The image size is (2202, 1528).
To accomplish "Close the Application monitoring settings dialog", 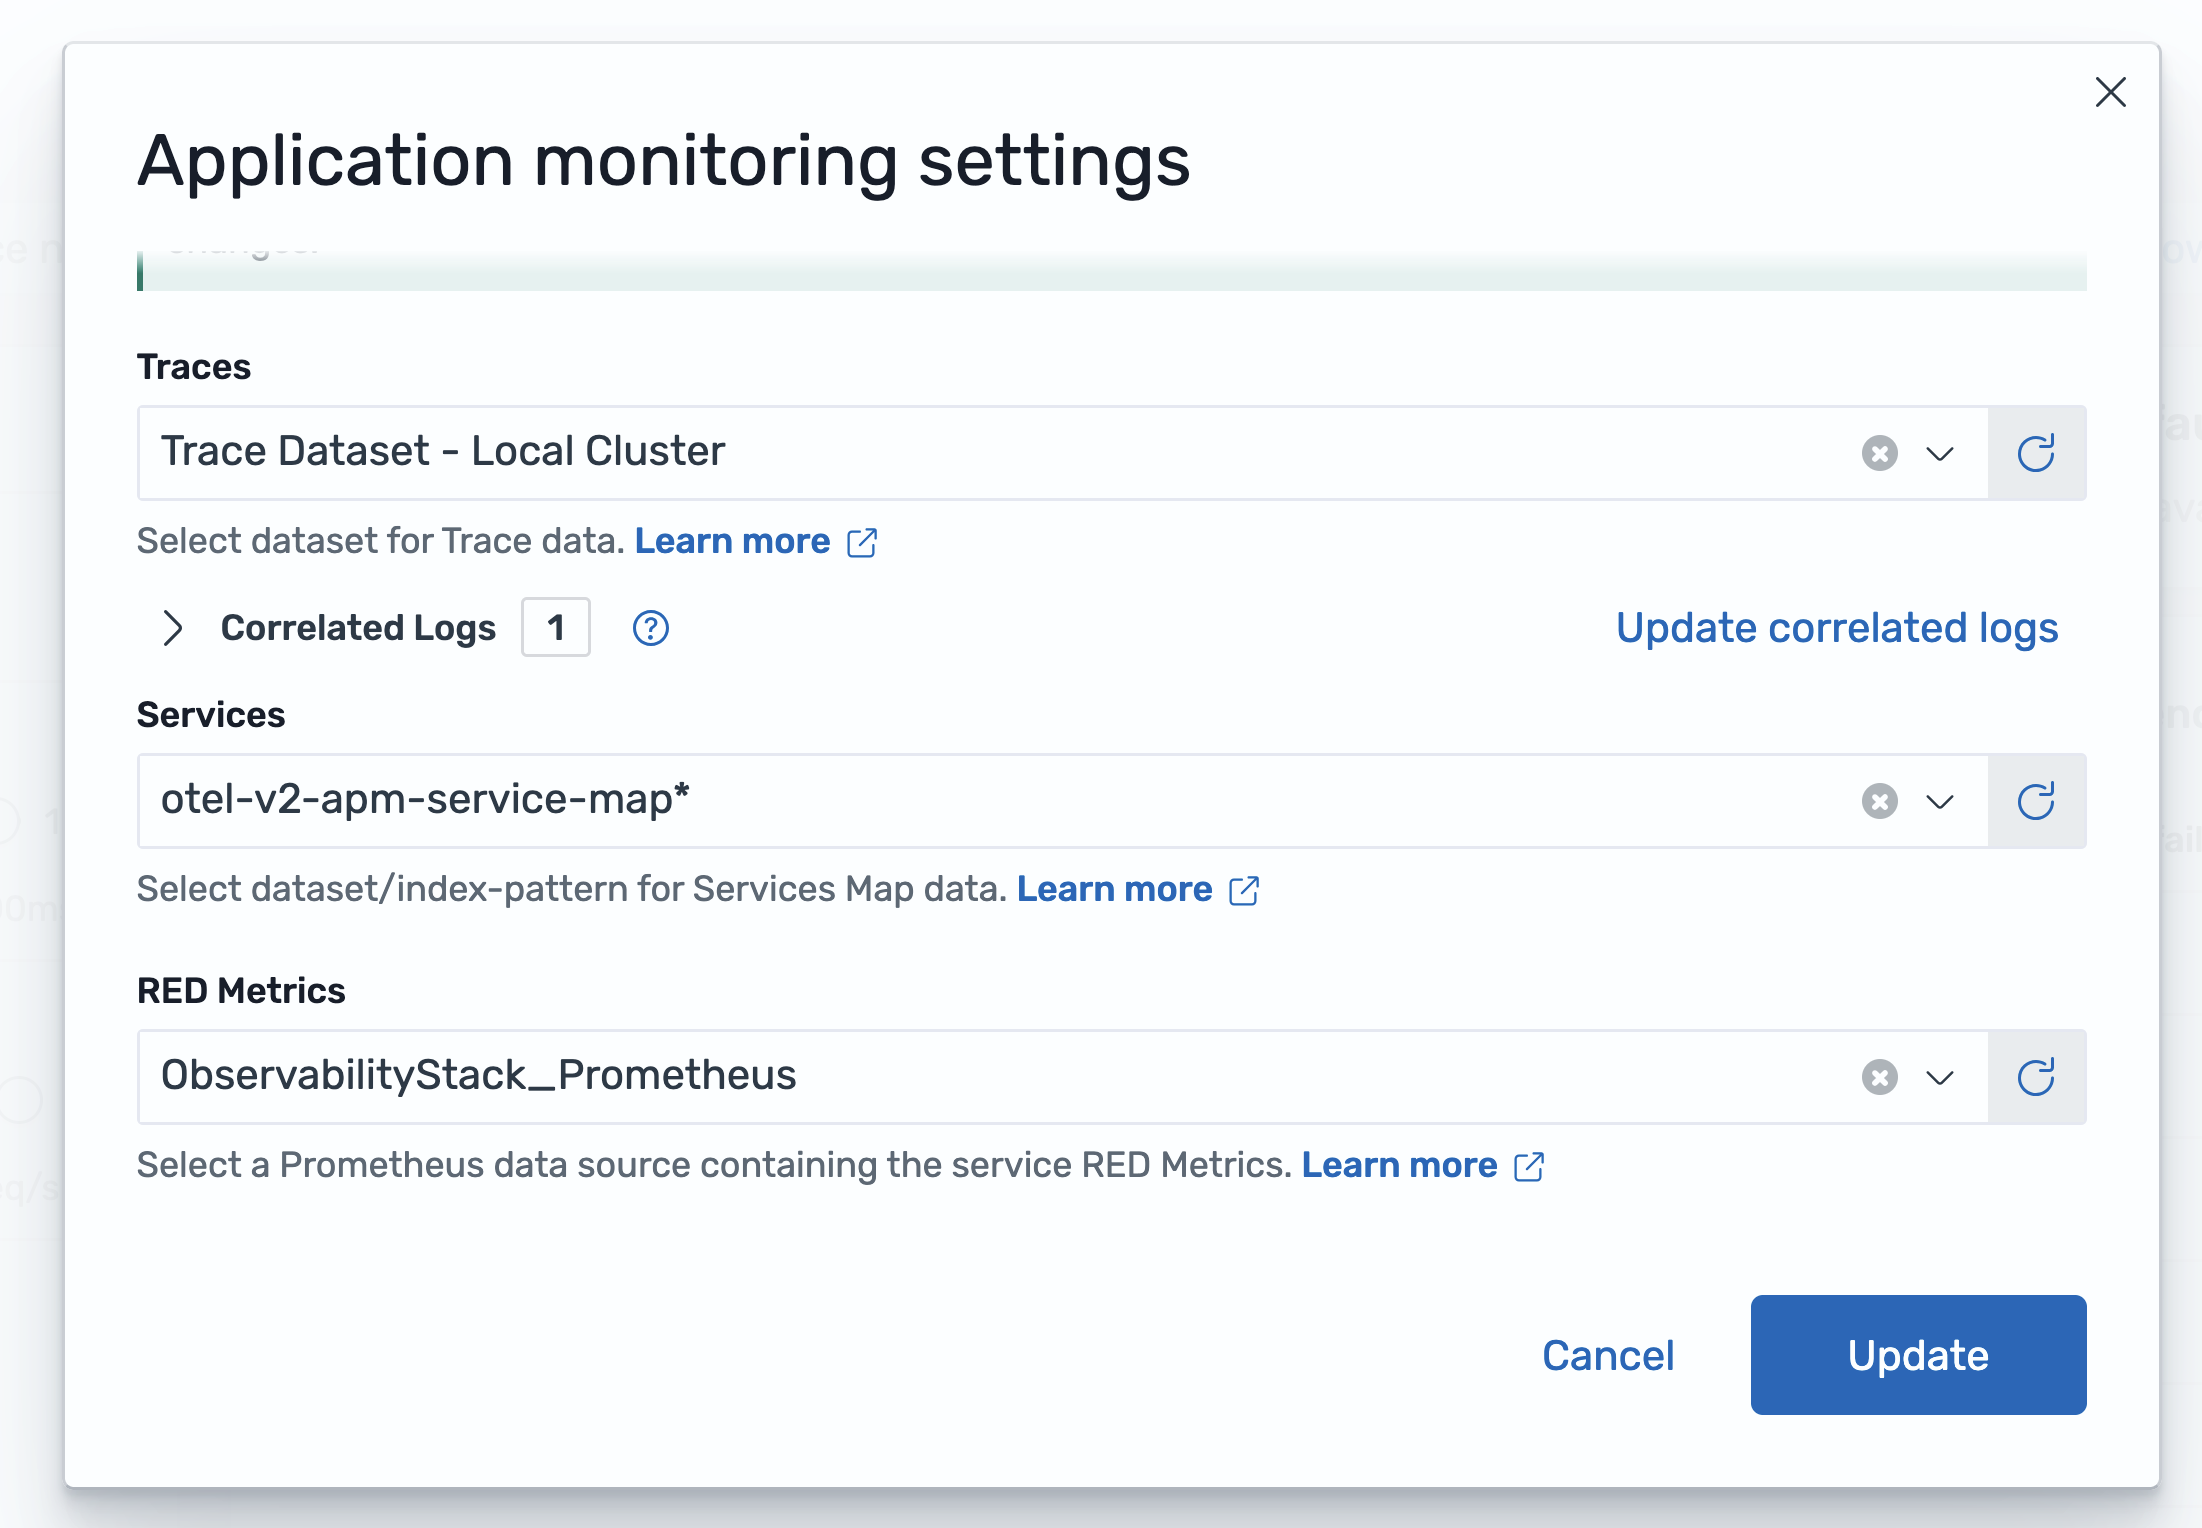I will (x=2110, y=92).
